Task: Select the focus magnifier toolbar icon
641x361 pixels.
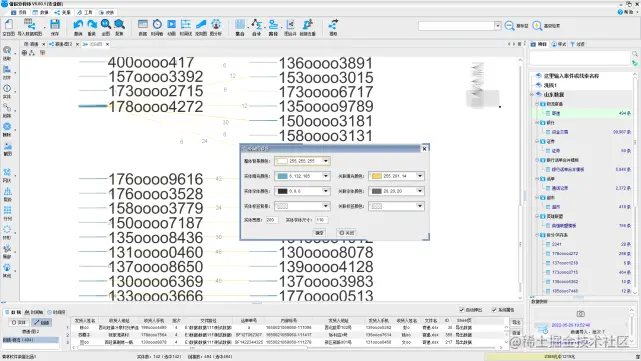Action: pos(119,25)
